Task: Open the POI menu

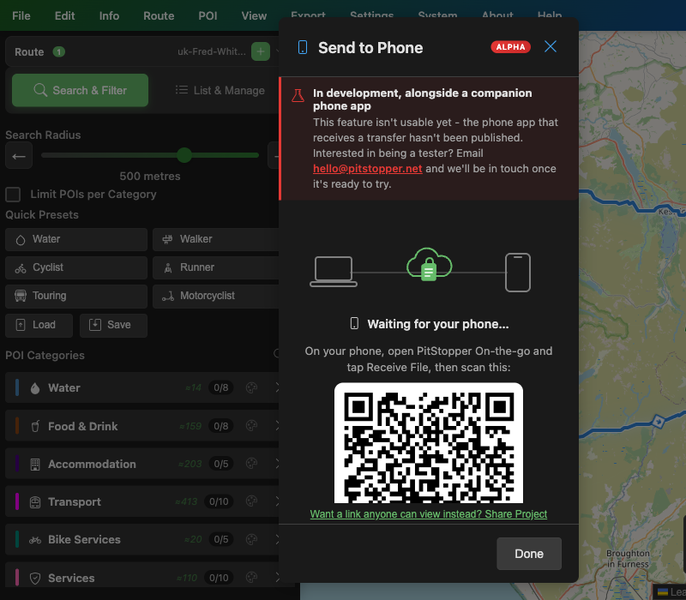Action: [x=208, y=16]
